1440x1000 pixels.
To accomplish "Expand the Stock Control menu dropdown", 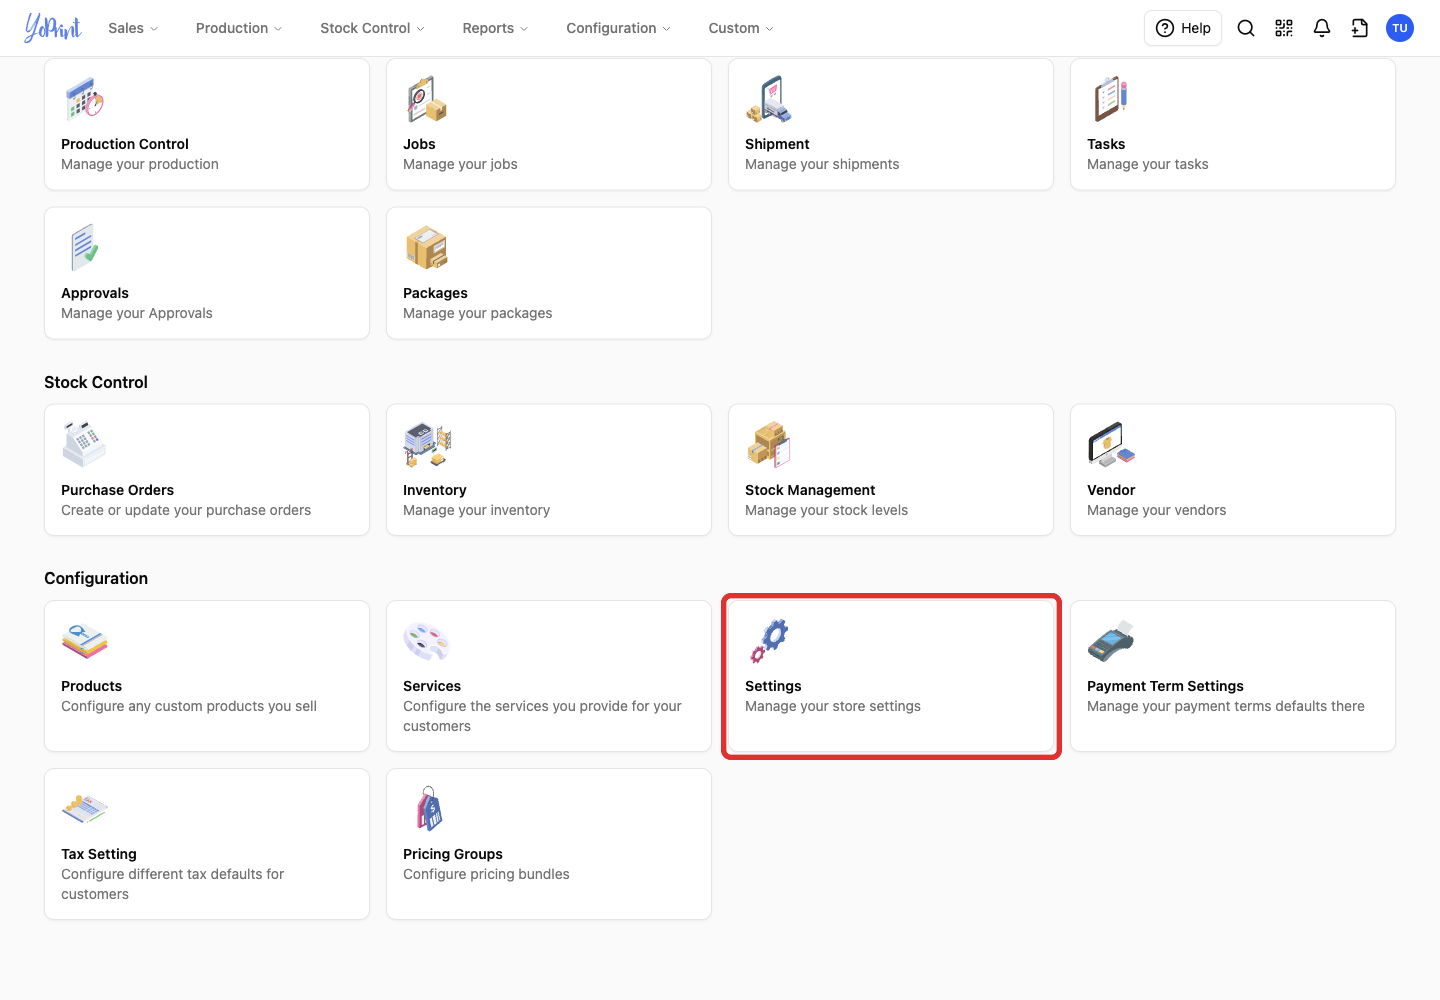I will coord(372,28).
